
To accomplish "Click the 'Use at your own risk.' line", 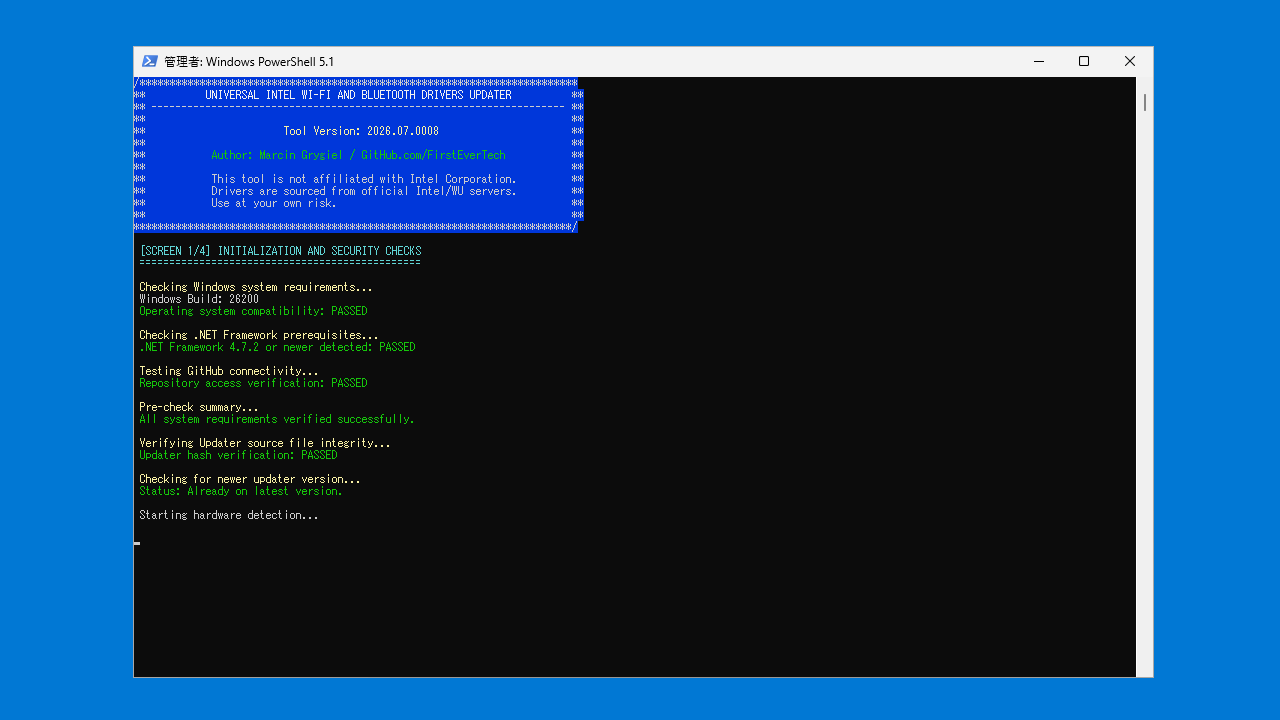I will 274,203.
